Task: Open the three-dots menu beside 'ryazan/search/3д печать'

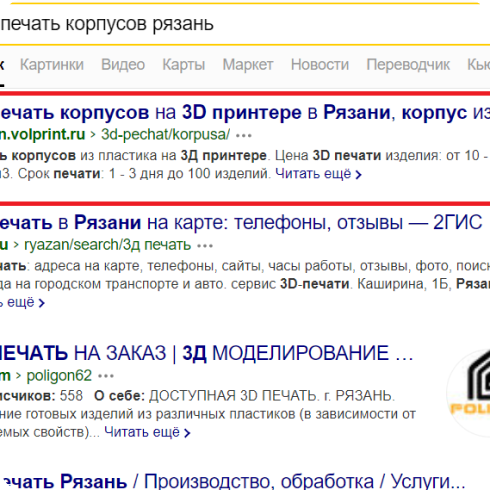Action: [x=205, y=246]
